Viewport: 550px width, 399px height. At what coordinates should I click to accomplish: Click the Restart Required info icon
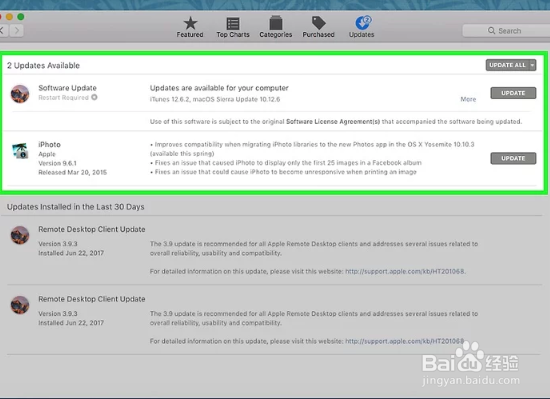point(94,97)
